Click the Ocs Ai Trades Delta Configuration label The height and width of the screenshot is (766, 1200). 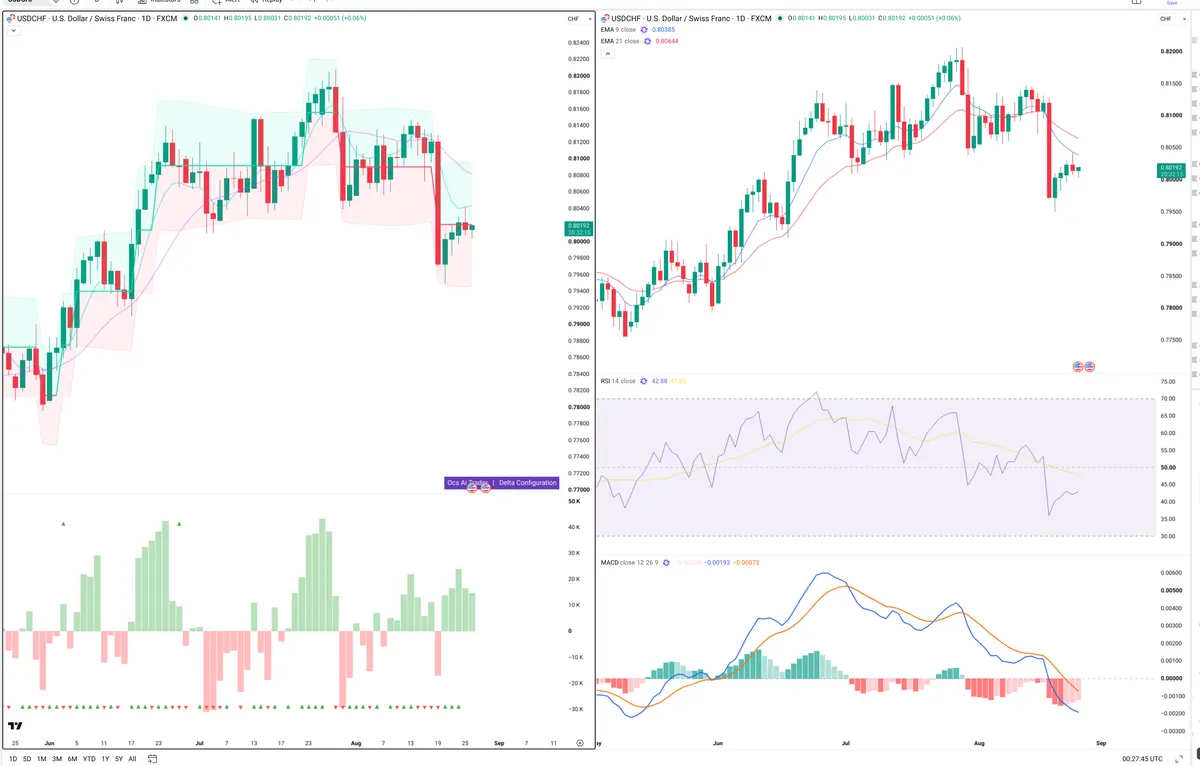click(x=501, y=483)
